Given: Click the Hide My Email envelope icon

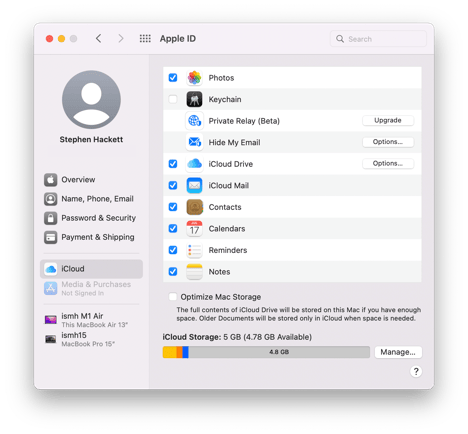Looking at the screenshot, I should click(x=194, y=142).
